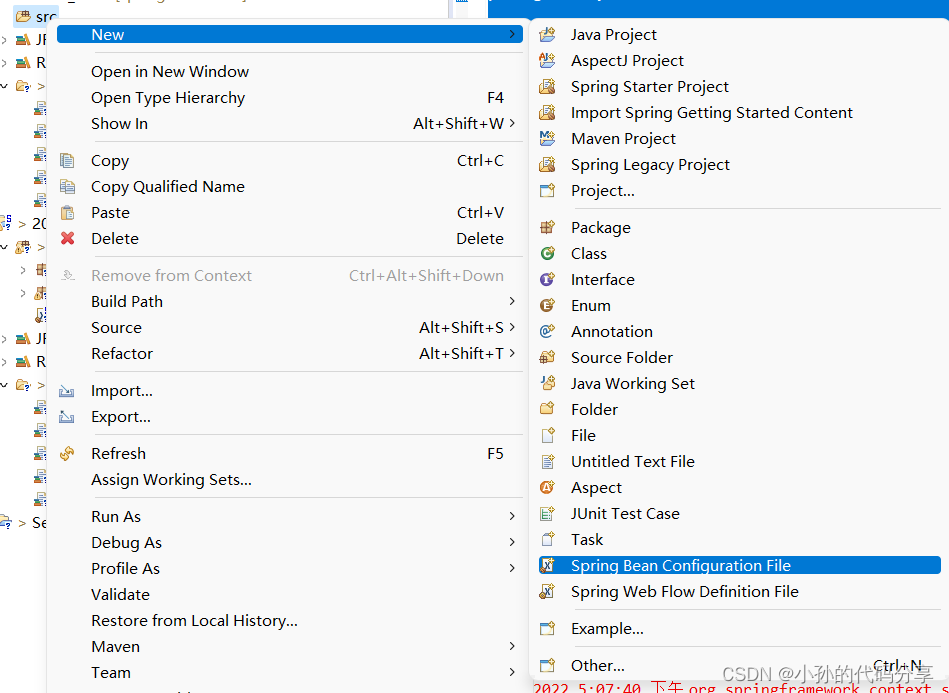Click the purple Interface icon

click(547, 280)
